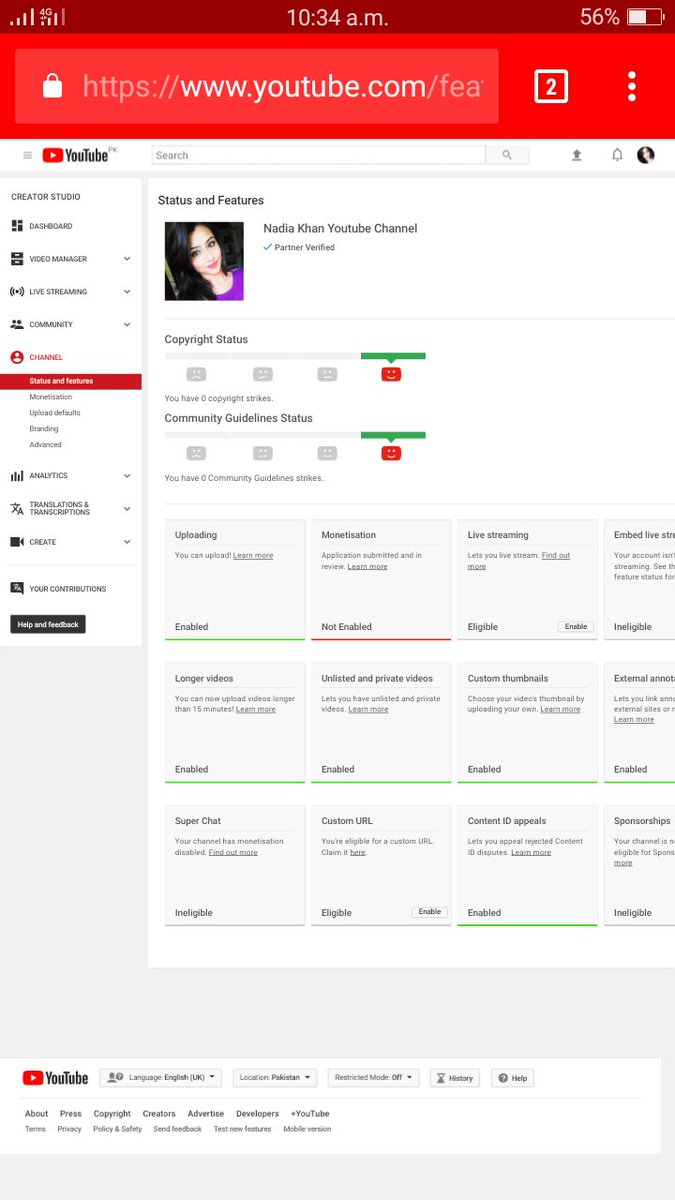The image size is (675, 1200).
Task: Open the Language: English (UK) dropdown
Action: point(160,1078)
